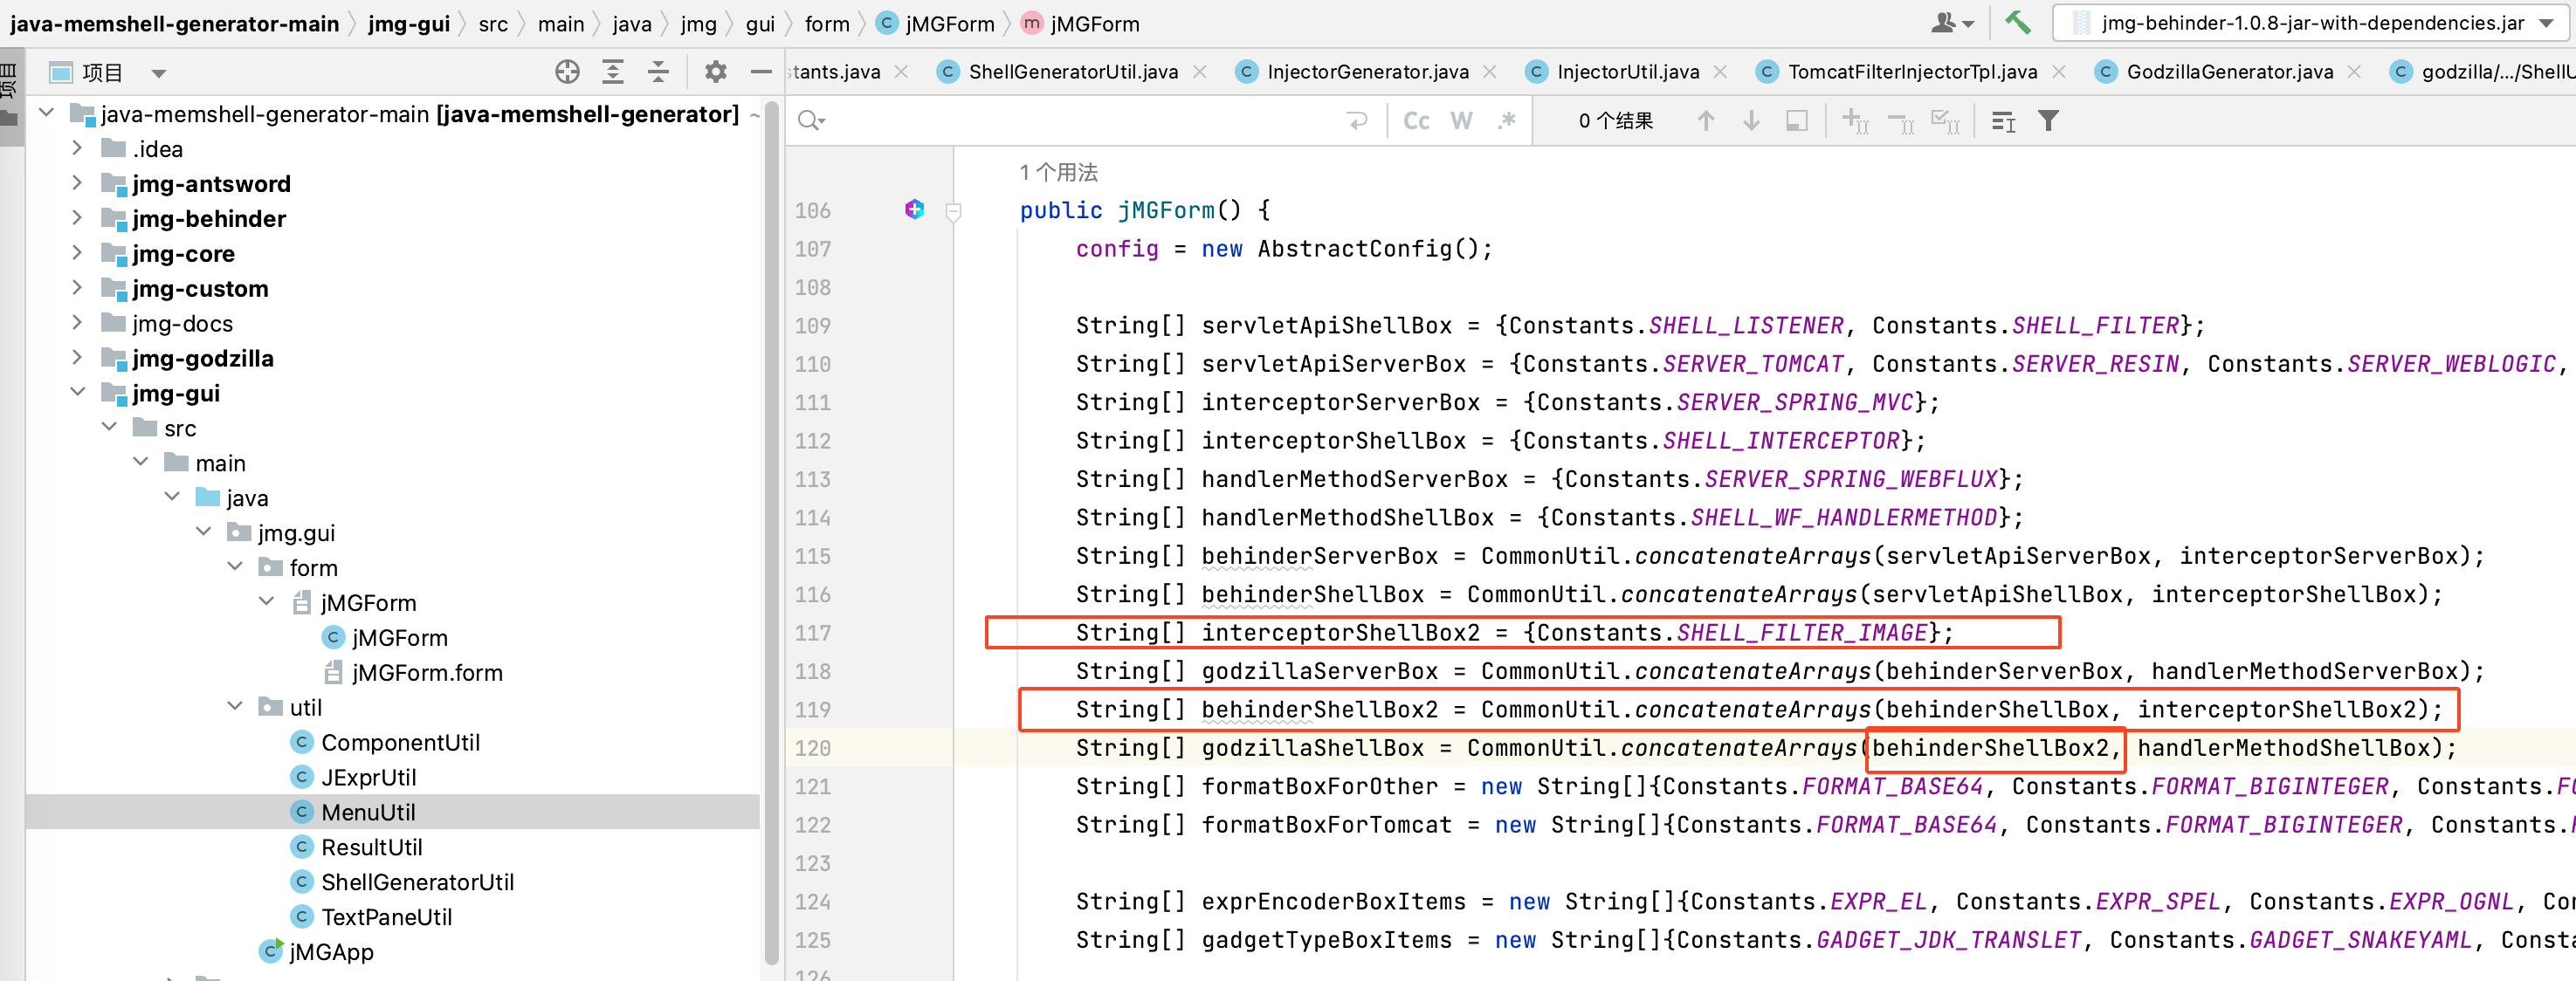Image resolution: width=2576 pixels, height=981 pixels.
Task: Open ShellGeneratorUtil class in tree
Action: click(417, 883)
